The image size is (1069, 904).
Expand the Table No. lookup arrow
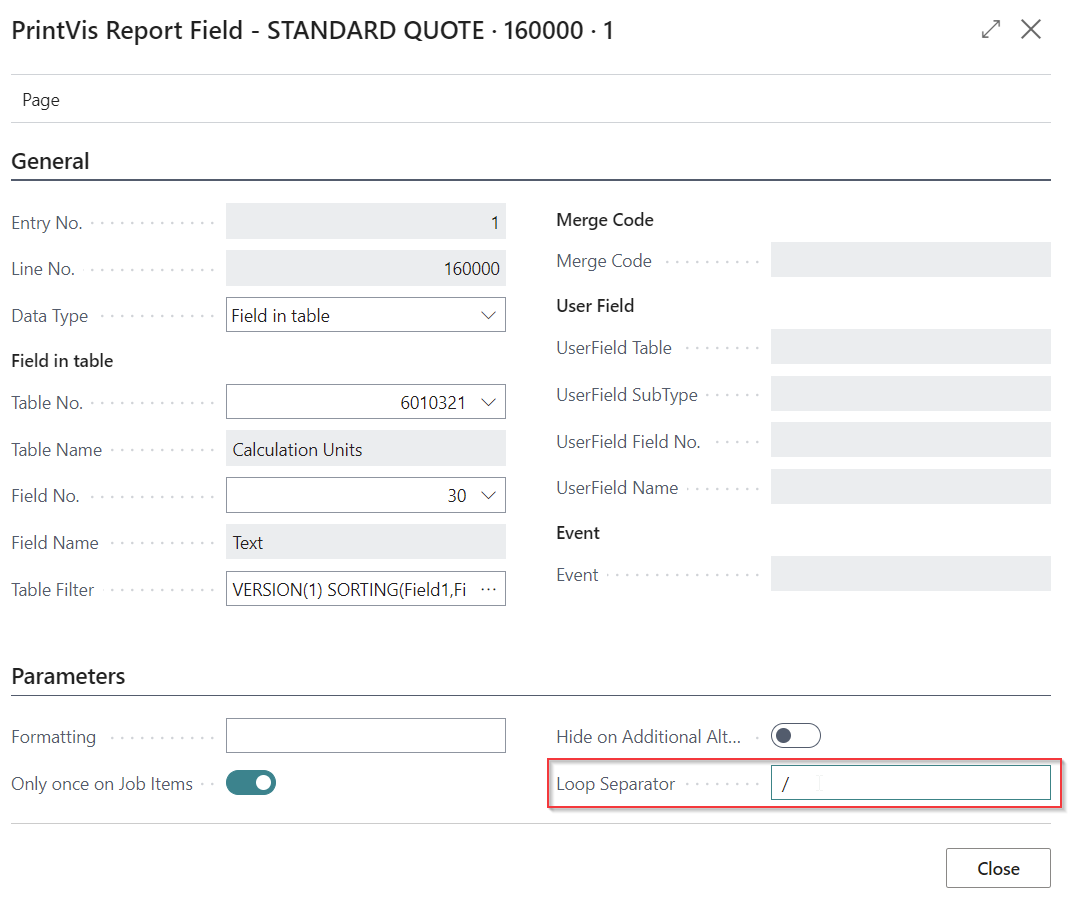[x=488, y=402]
